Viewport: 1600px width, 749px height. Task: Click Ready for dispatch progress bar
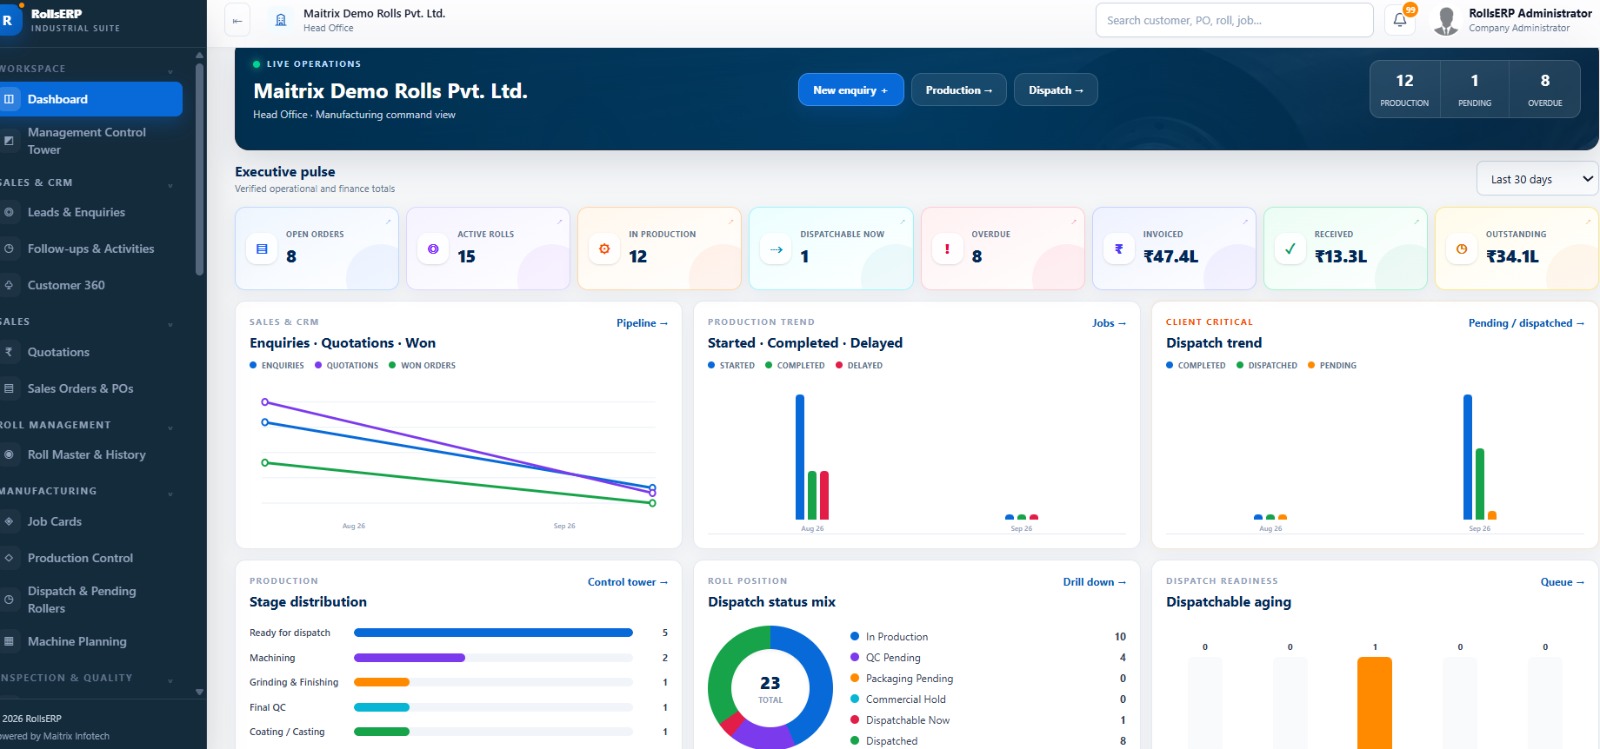point(493,633)
